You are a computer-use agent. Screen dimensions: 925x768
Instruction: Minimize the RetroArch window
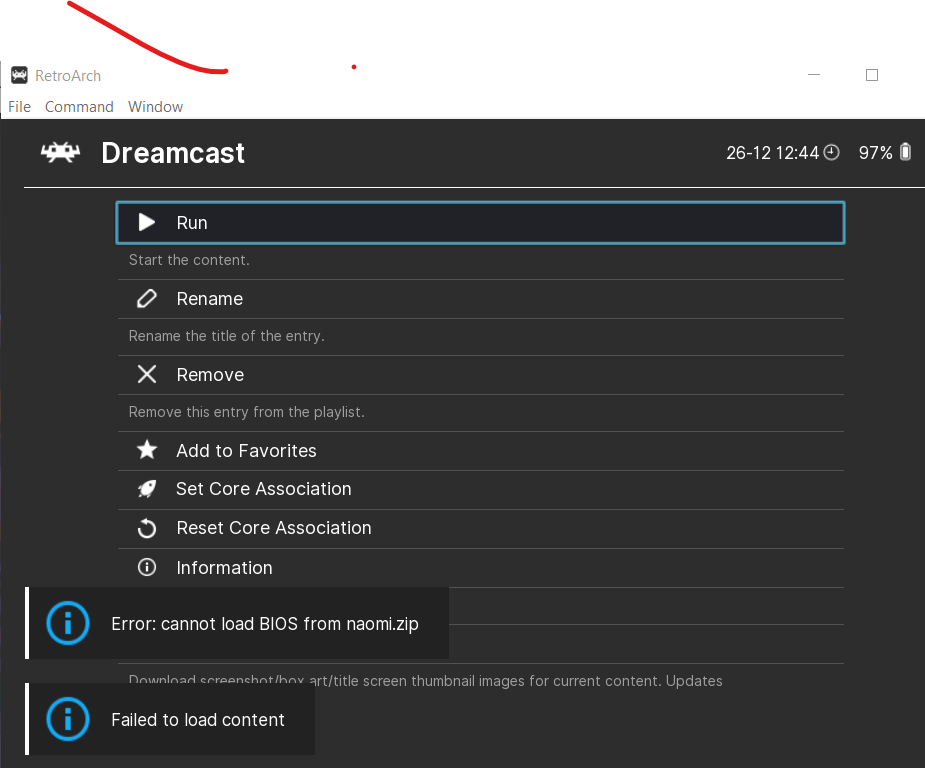[x=814, y=75]
